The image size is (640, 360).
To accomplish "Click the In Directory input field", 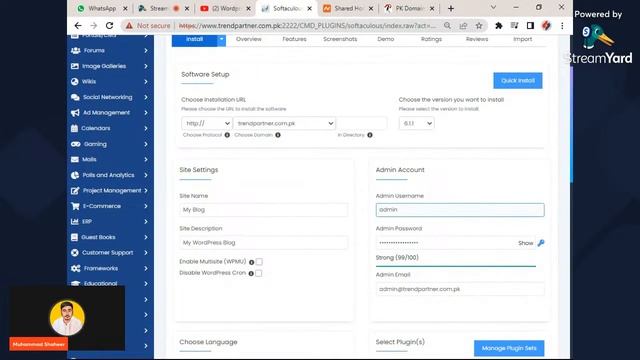I will point(362,123).
